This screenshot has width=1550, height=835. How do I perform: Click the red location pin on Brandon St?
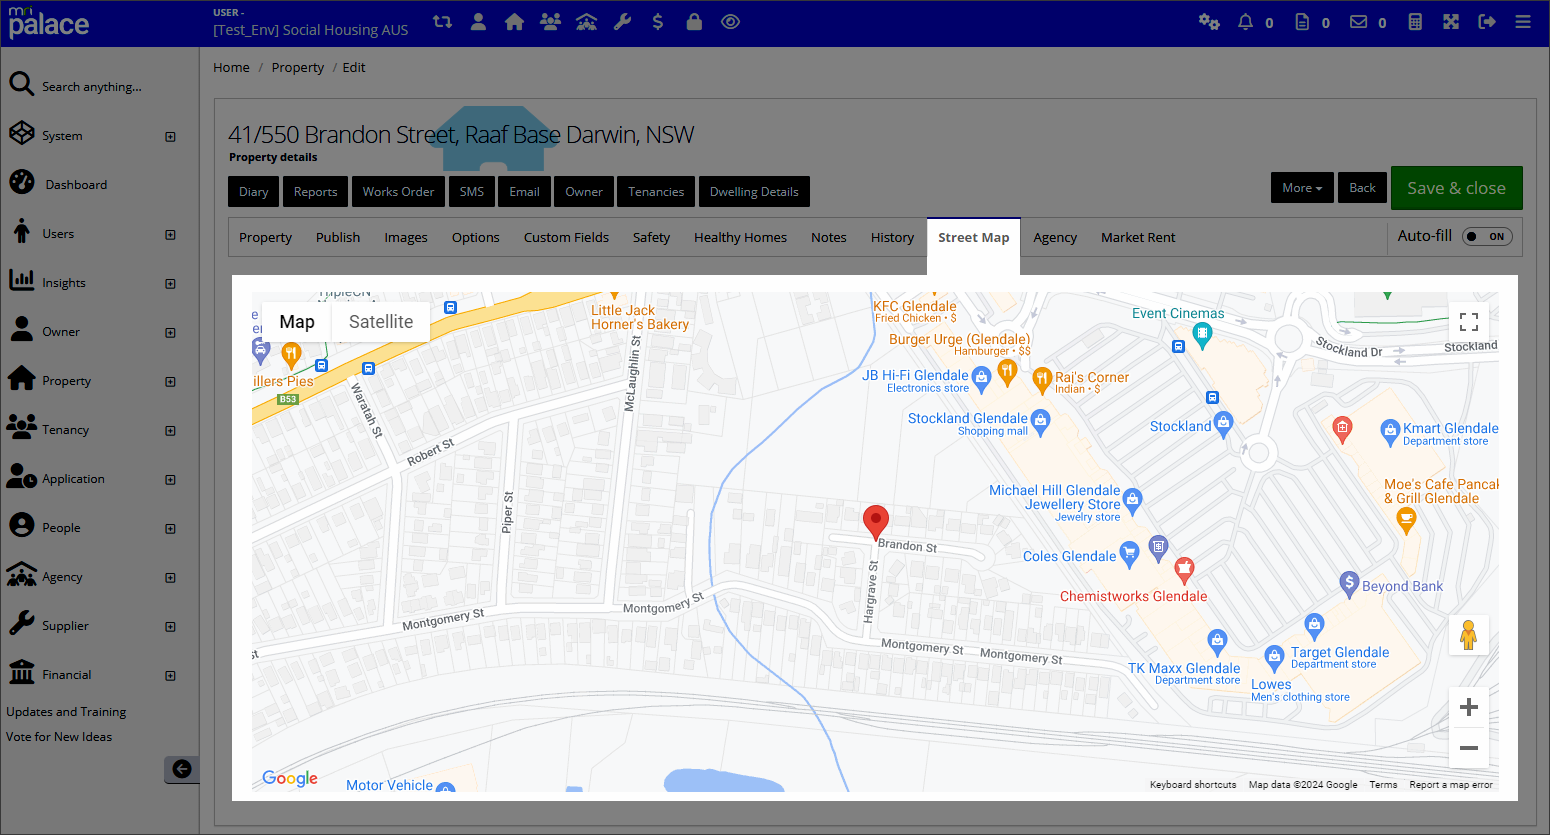tap(876, 522)
